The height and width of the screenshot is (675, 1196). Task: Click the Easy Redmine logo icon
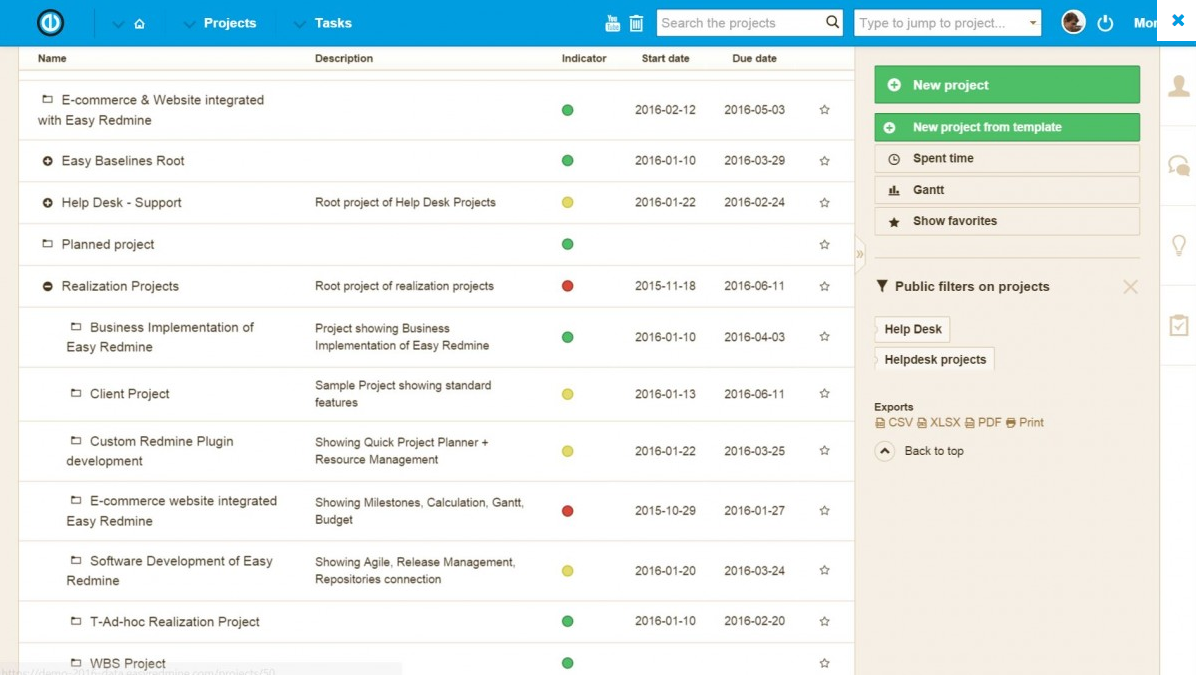click(x=50, y=23)
